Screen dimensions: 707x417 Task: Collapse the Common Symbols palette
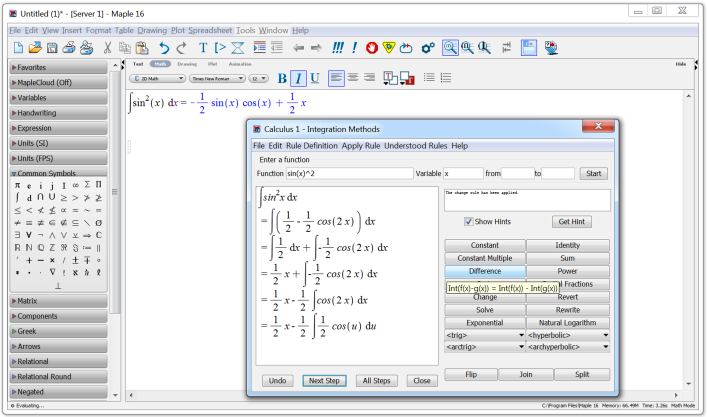click(x=59, y=173)
